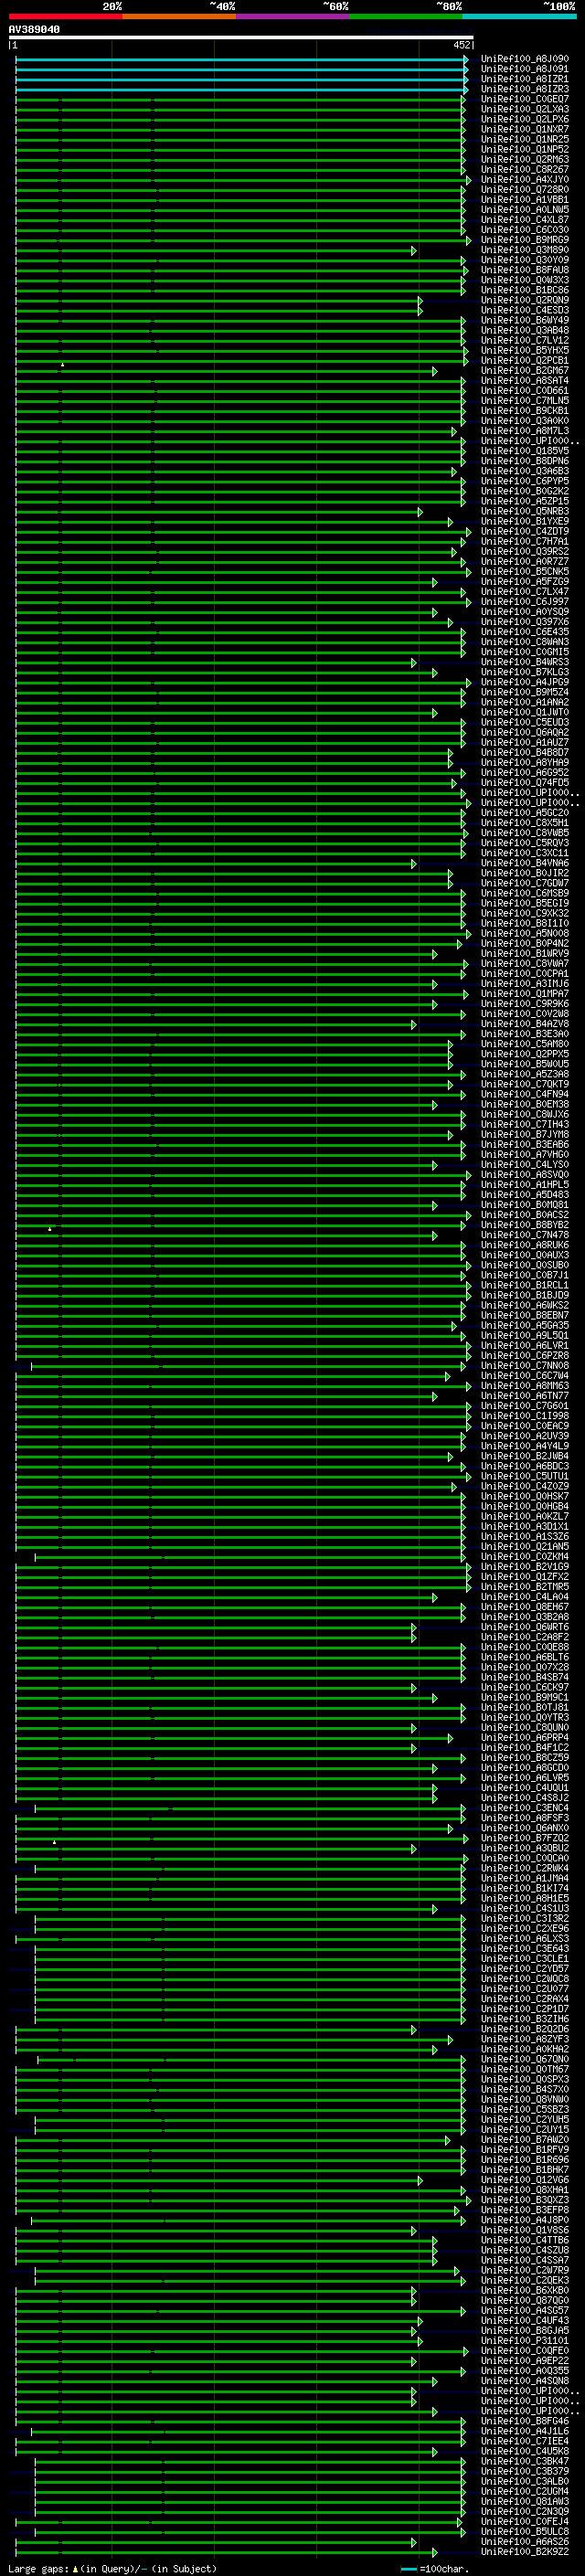Pick the UniRef100_B2V1G9 label
Screen dimensions: 585x2576
coord(525,1566)
